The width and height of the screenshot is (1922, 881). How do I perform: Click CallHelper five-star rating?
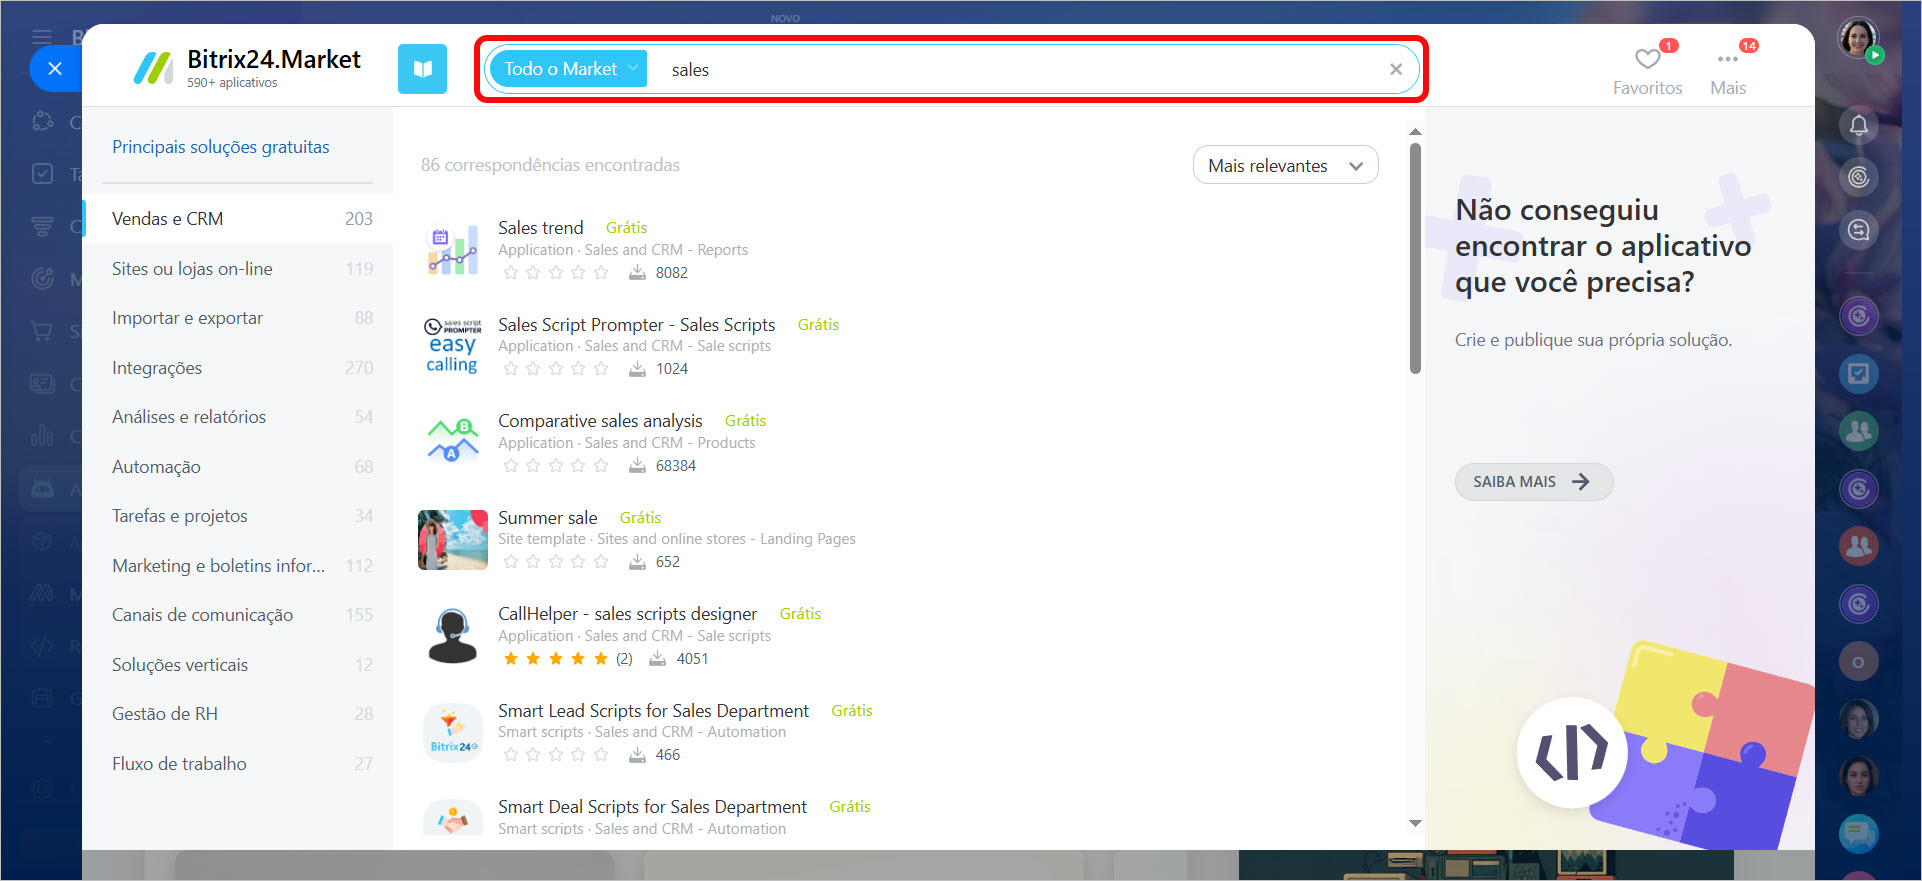(x=556, y=658)
